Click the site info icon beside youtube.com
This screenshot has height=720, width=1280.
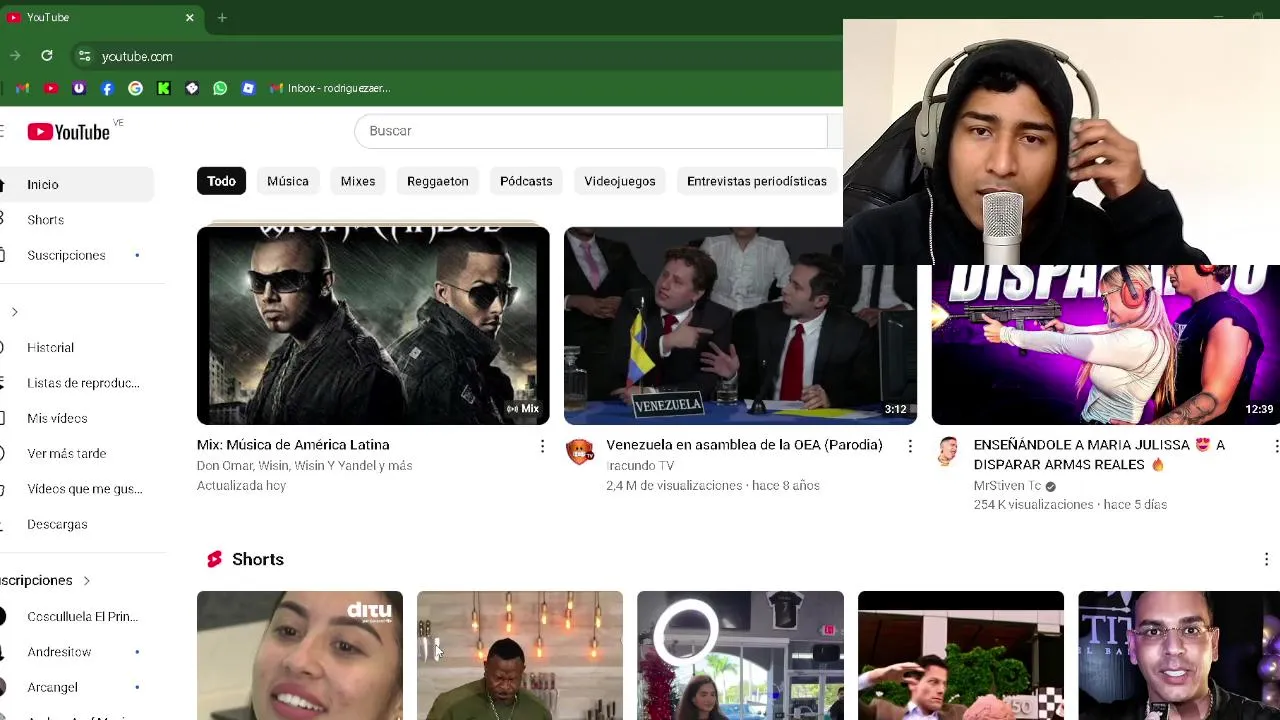click(84, 56)
